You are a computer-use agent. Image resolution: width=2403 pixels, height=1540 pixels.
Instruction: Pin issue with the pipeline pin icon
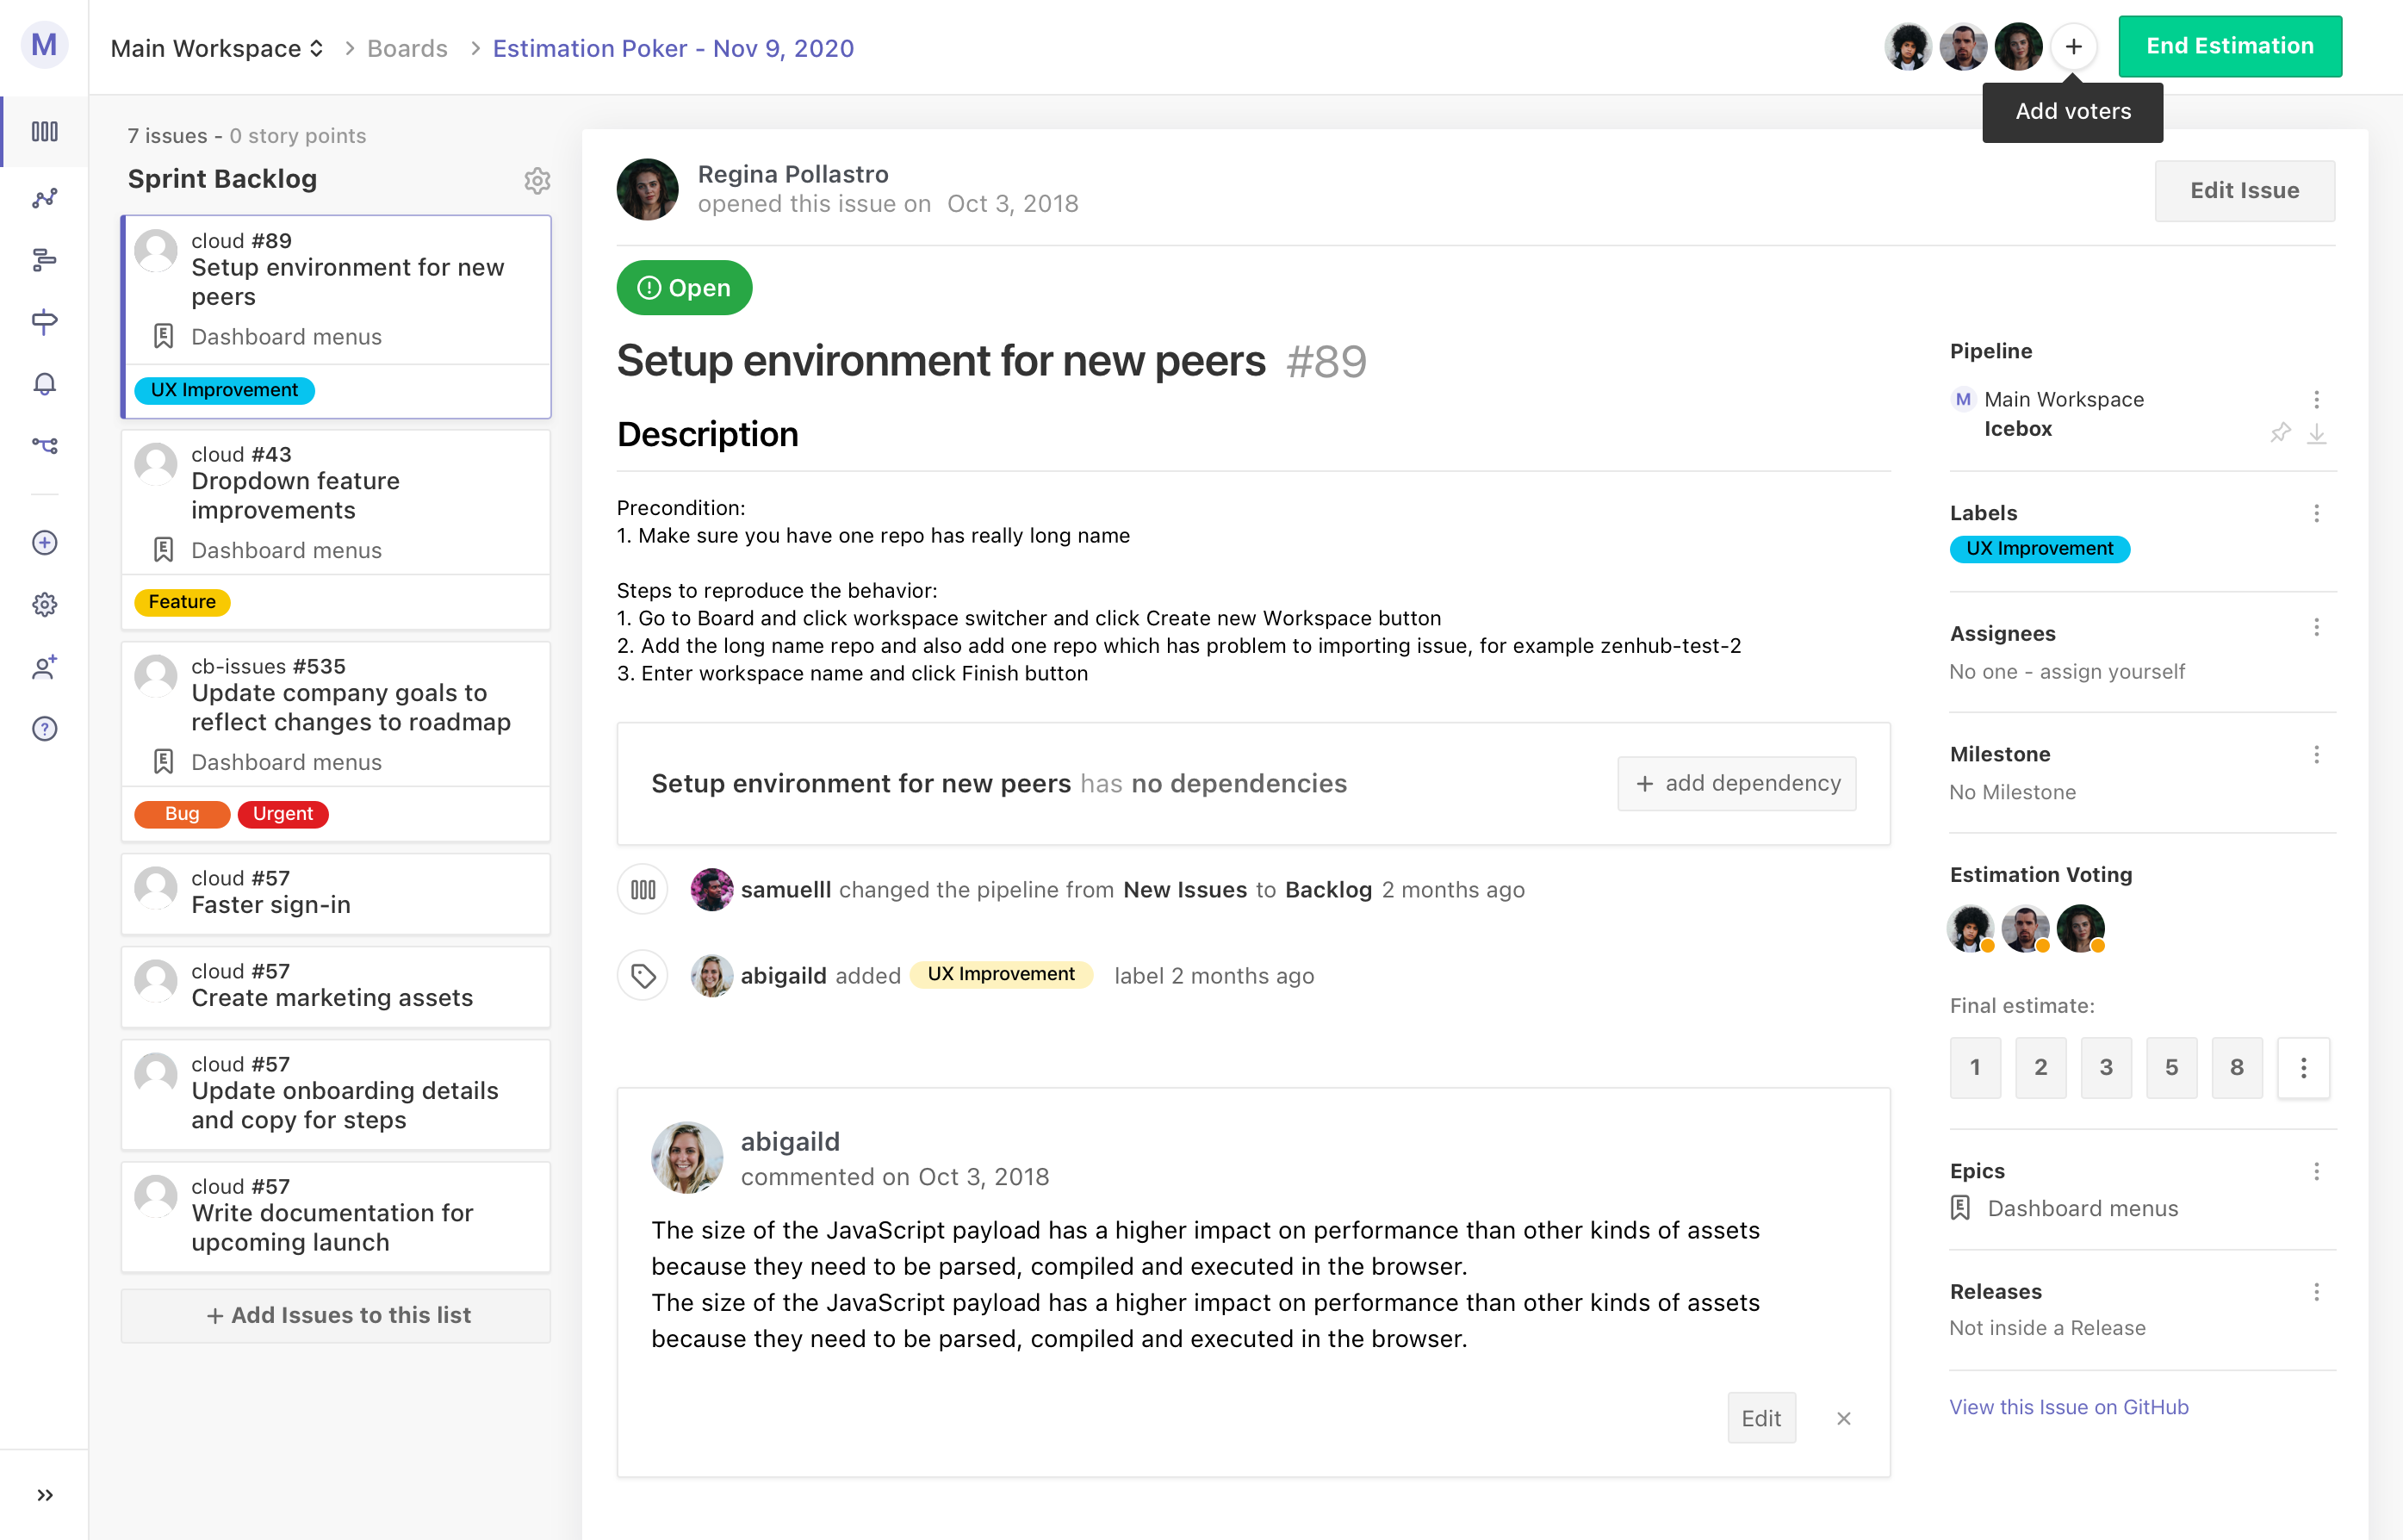[2280, 433]
